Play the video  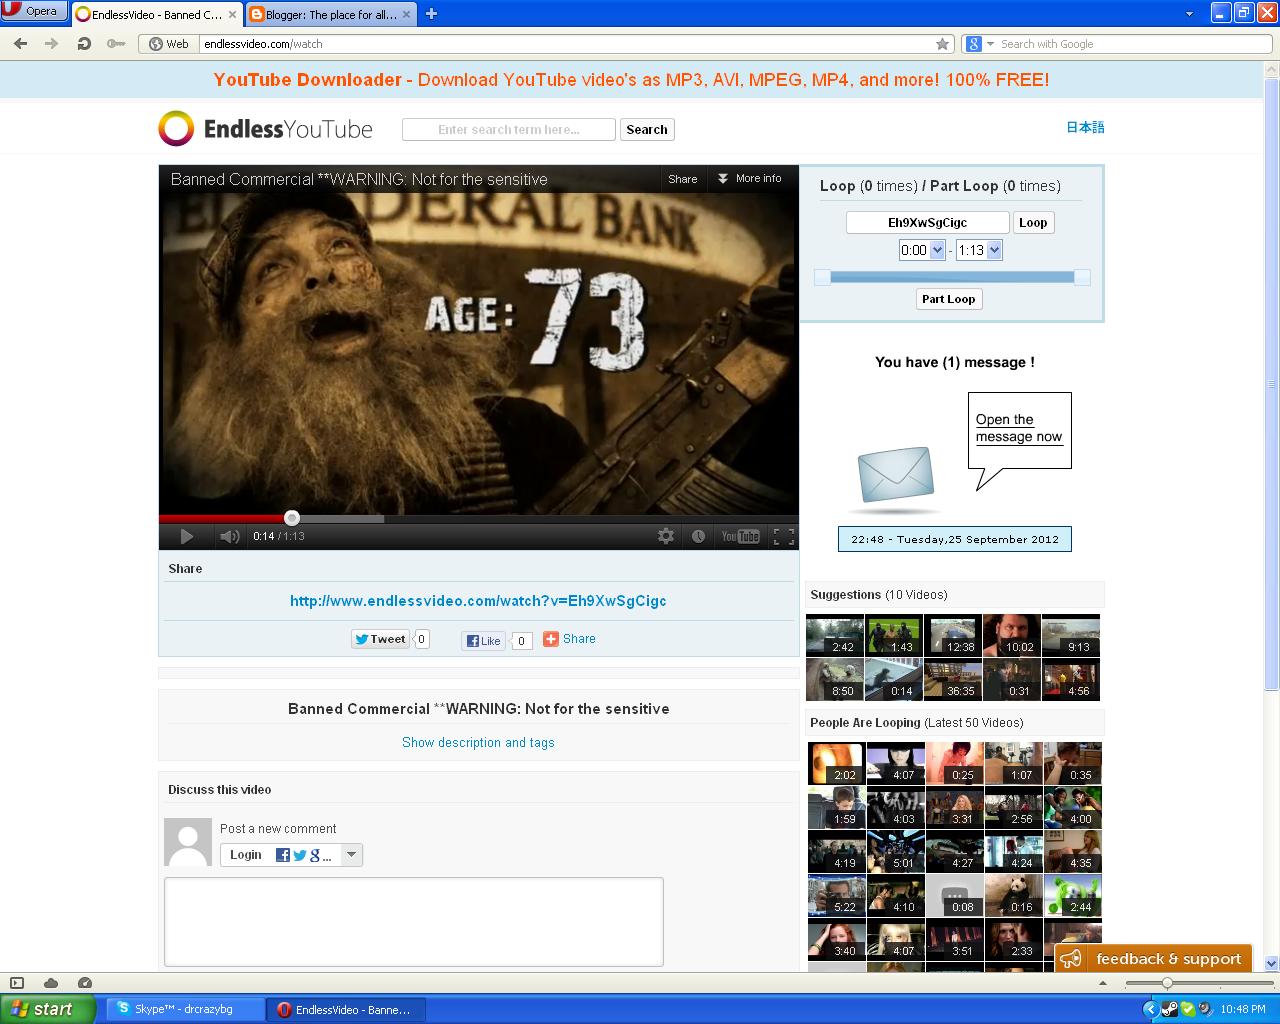coord(187,537)
